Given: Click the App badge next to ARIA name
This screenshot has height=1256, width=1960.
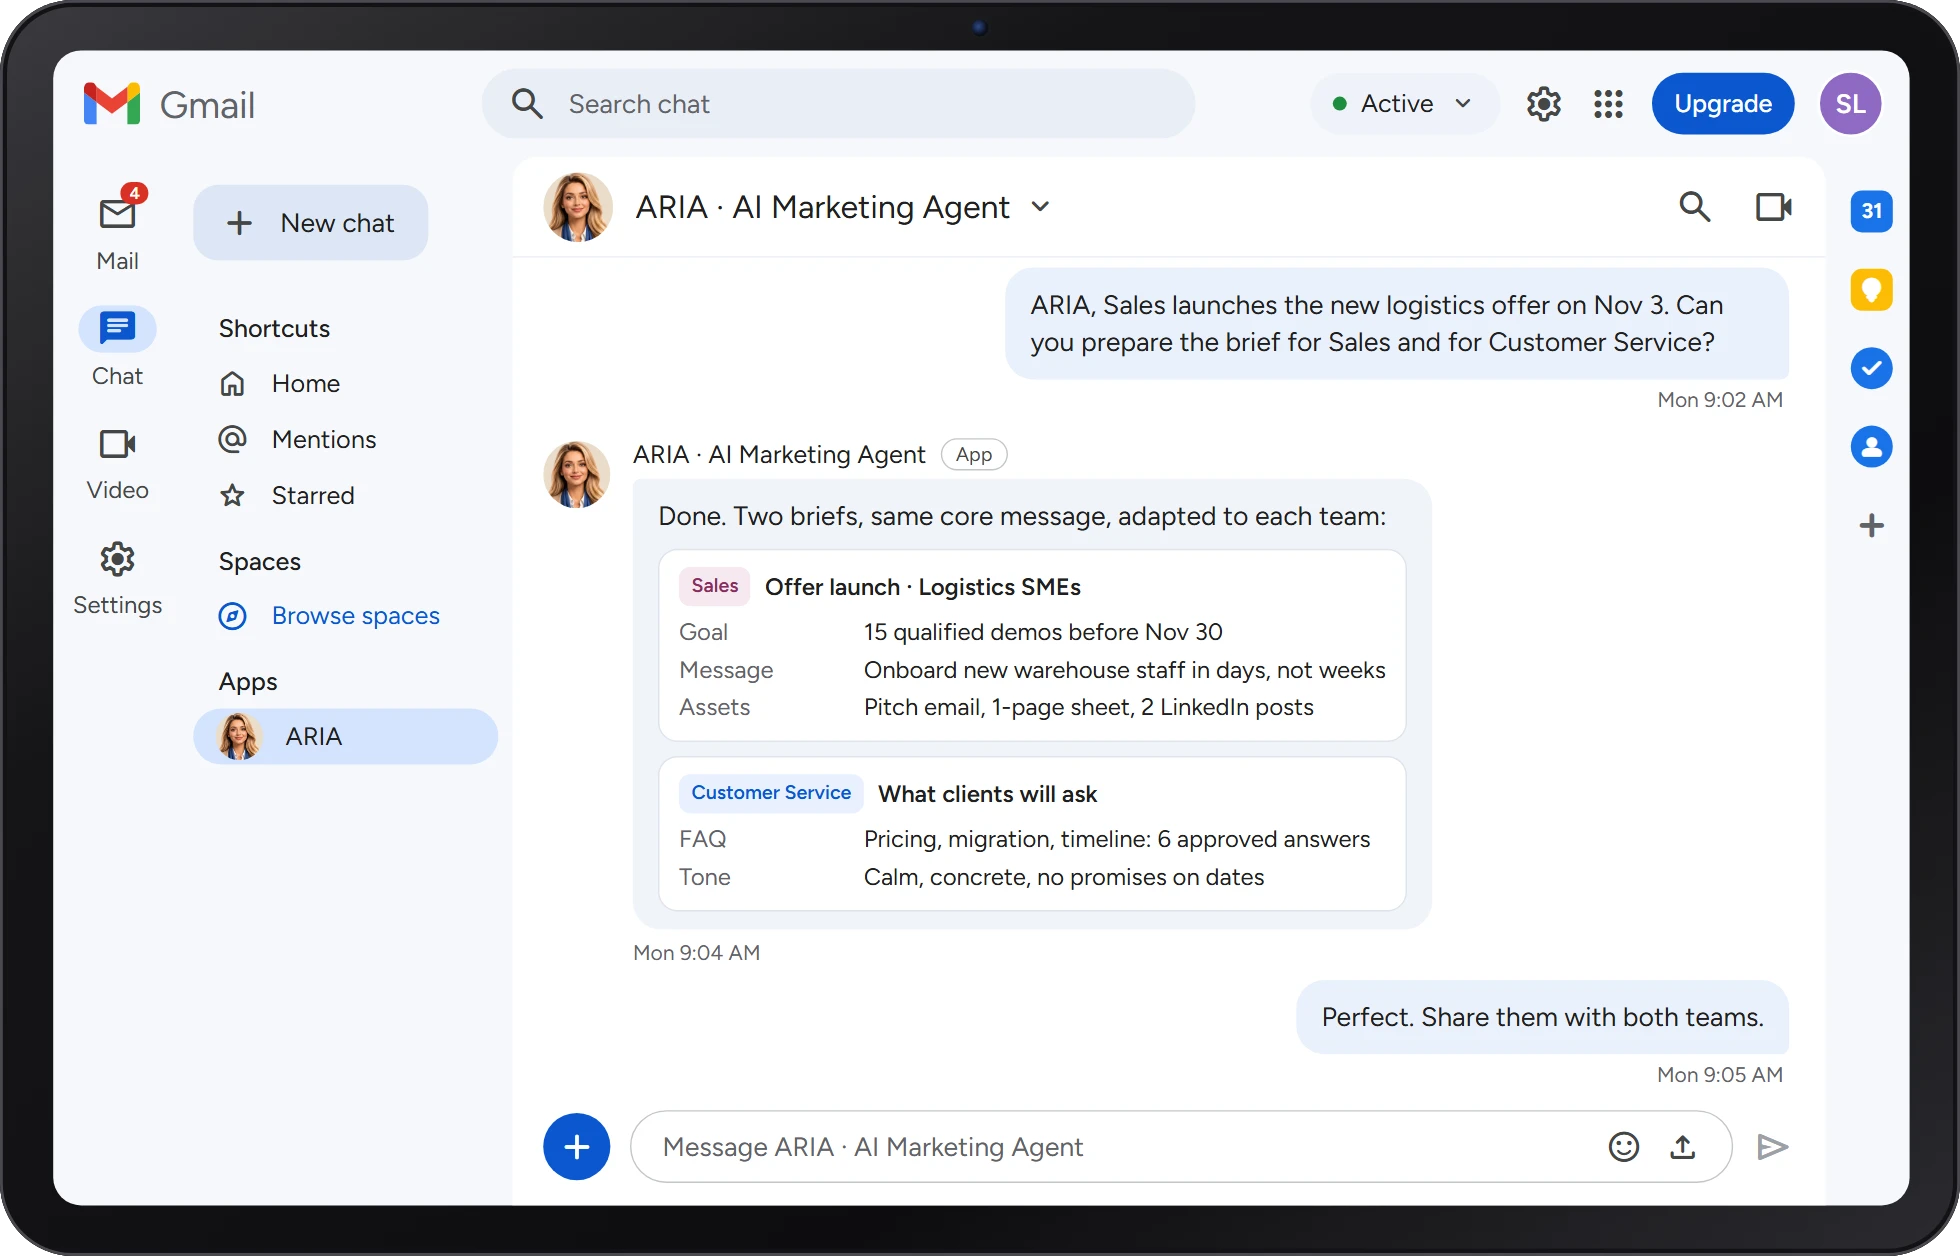Looking at the screenshot, I should coord(974,455).
